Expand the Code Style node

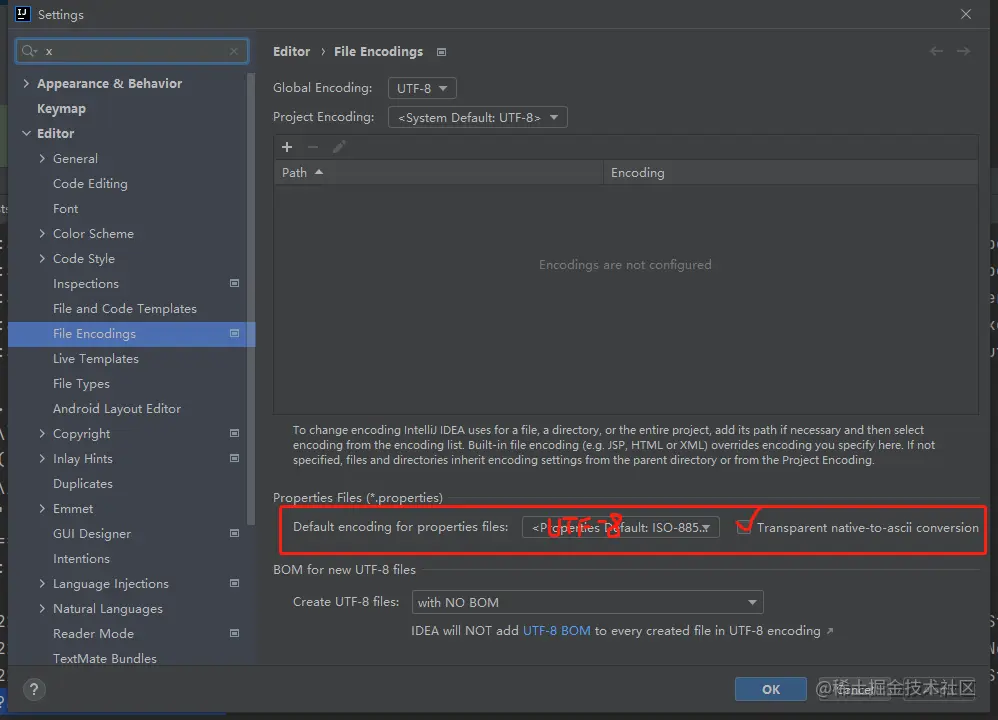42,258
